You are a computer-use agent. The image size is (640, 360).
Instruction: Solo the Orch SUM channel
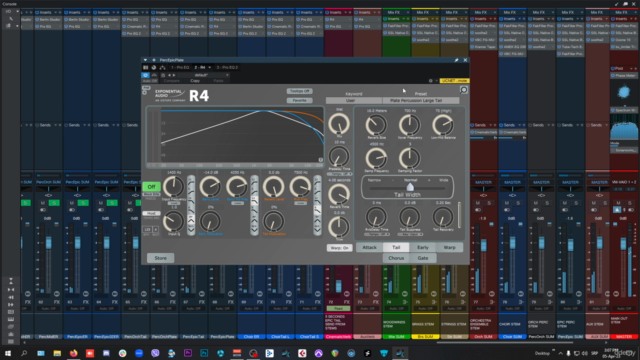[489, 203]
